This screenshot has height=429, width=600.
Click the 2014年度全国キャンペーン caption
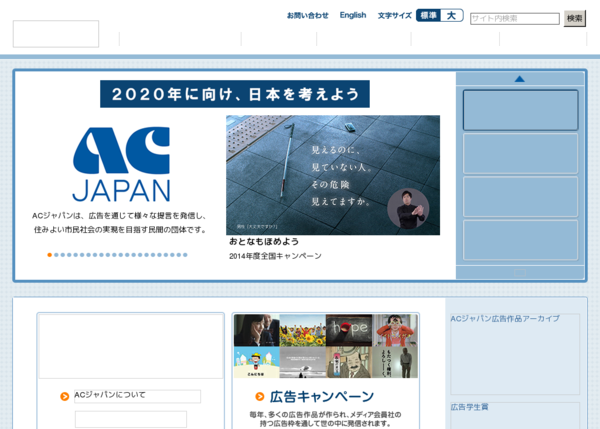click(x=275, y=256)
